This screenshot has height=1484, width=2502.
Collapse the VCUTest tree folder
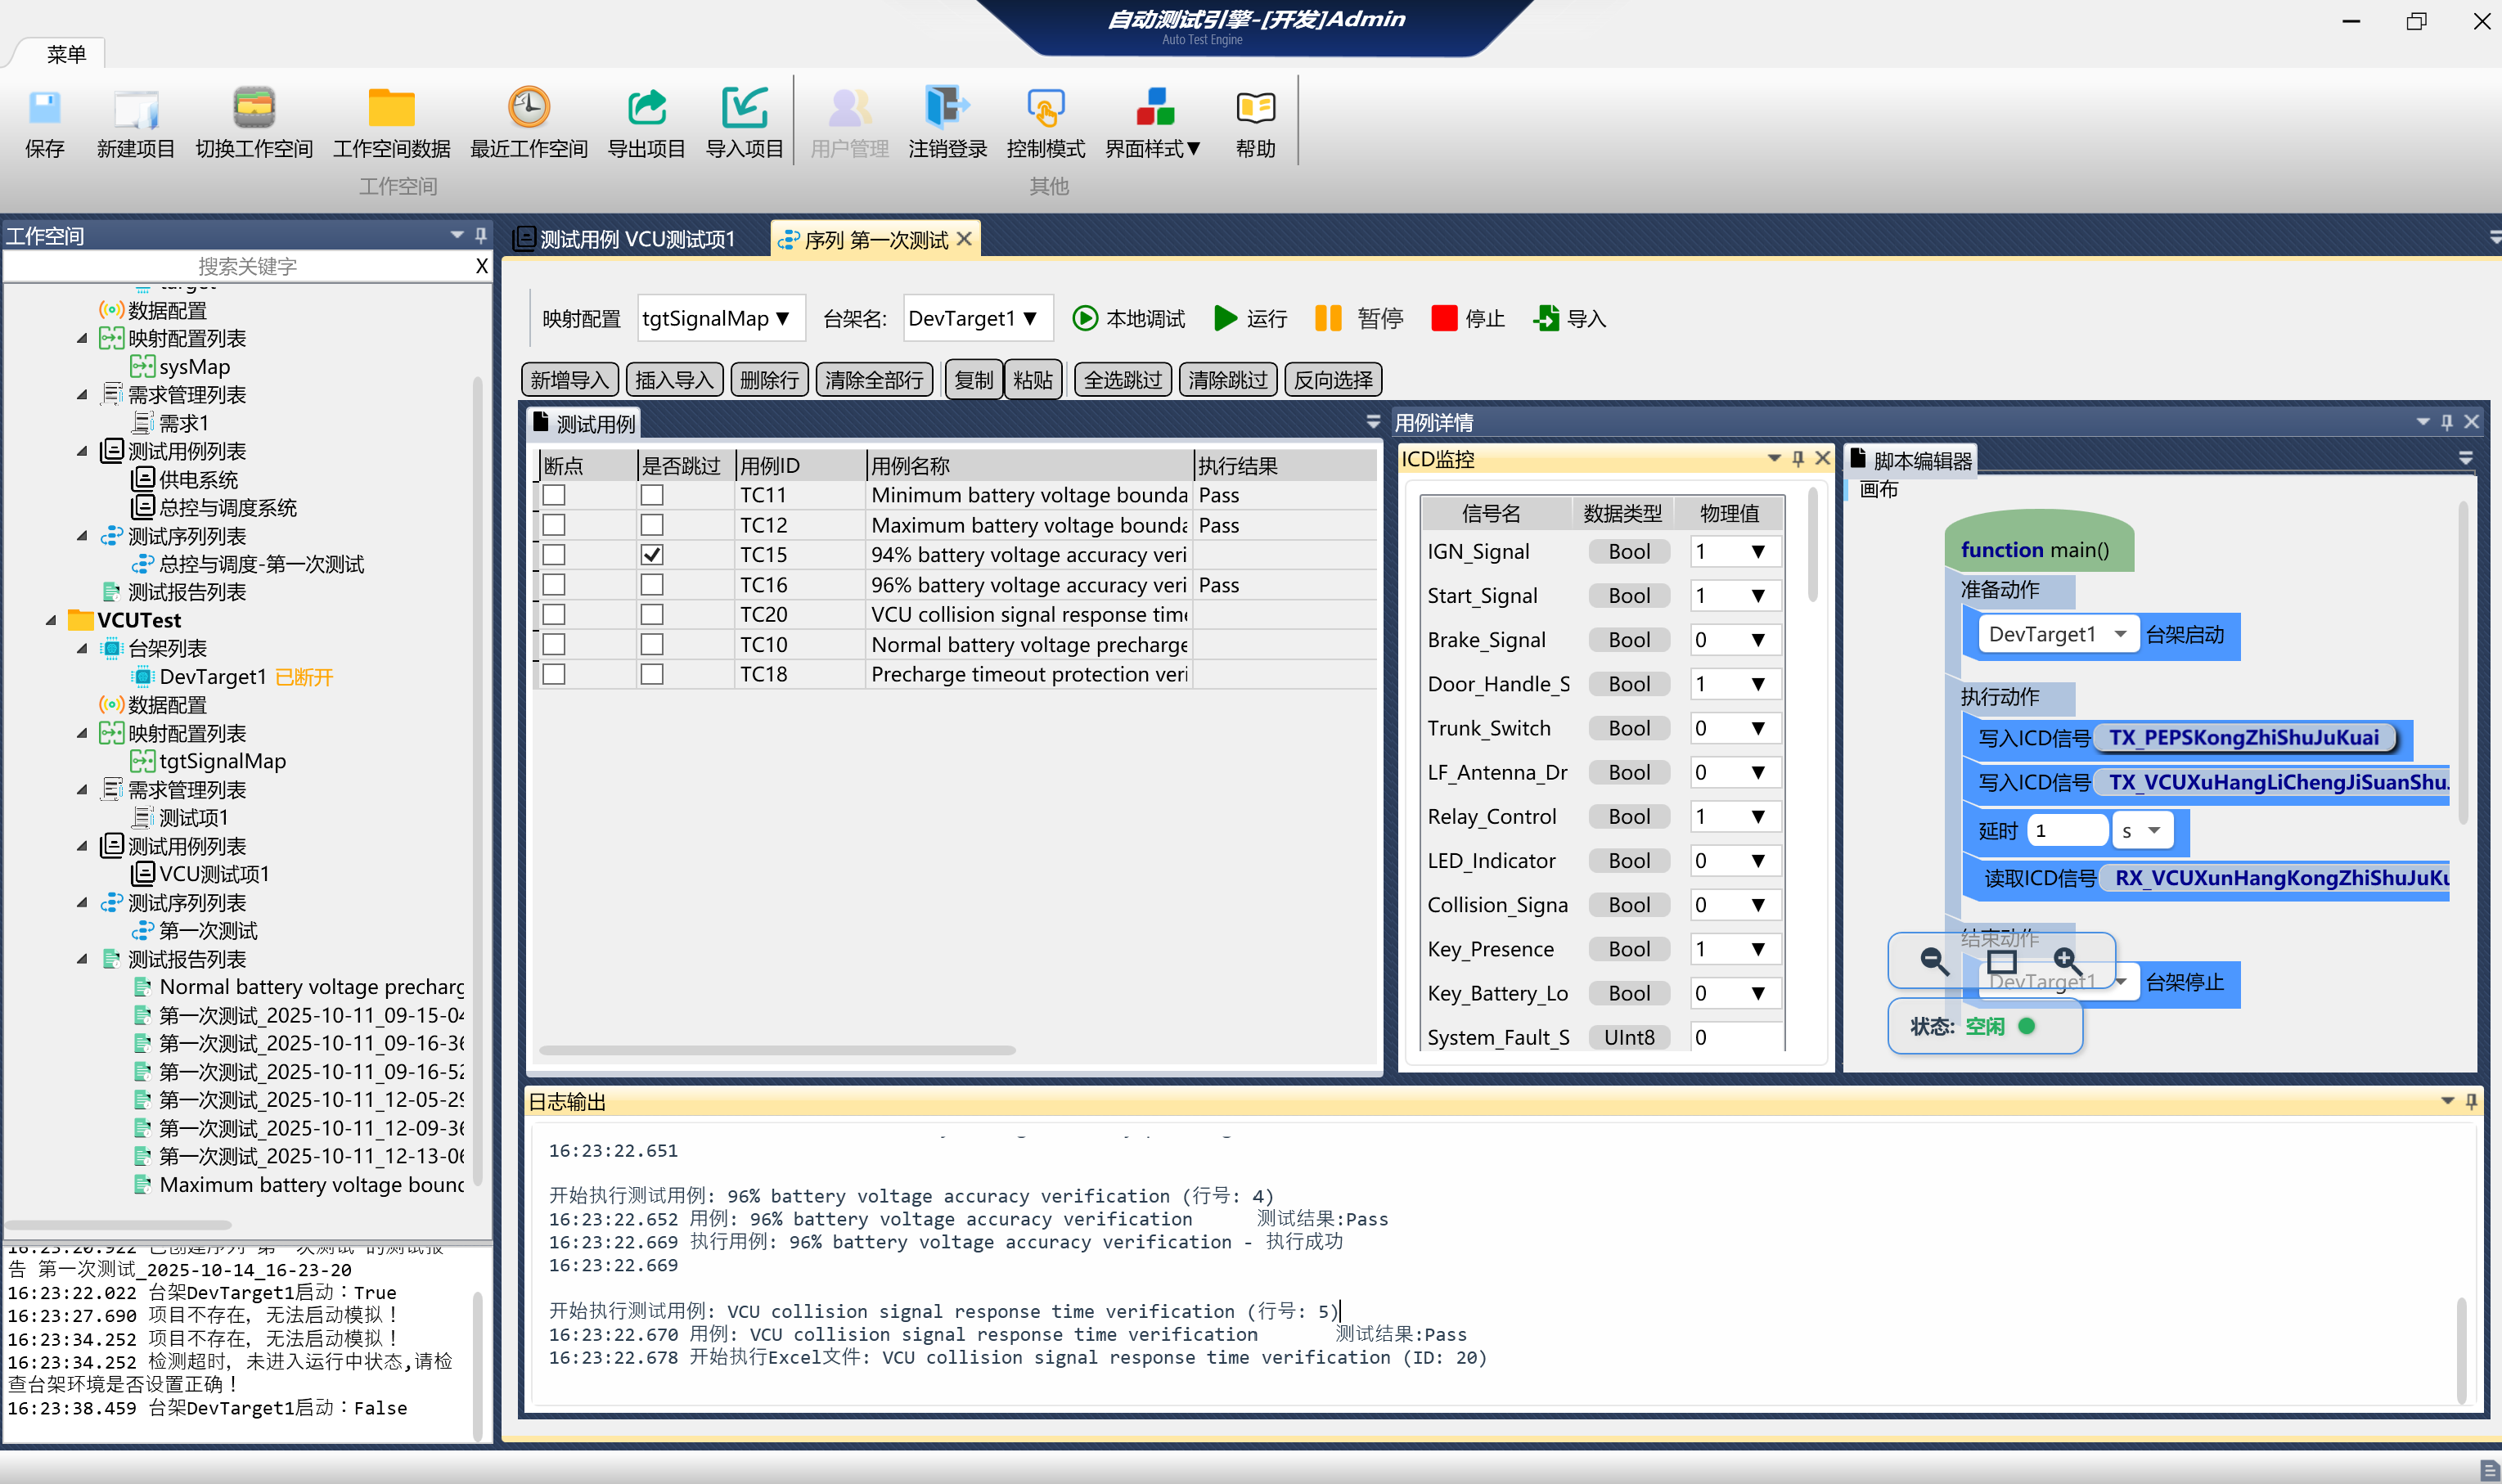(x=51, y=620)
